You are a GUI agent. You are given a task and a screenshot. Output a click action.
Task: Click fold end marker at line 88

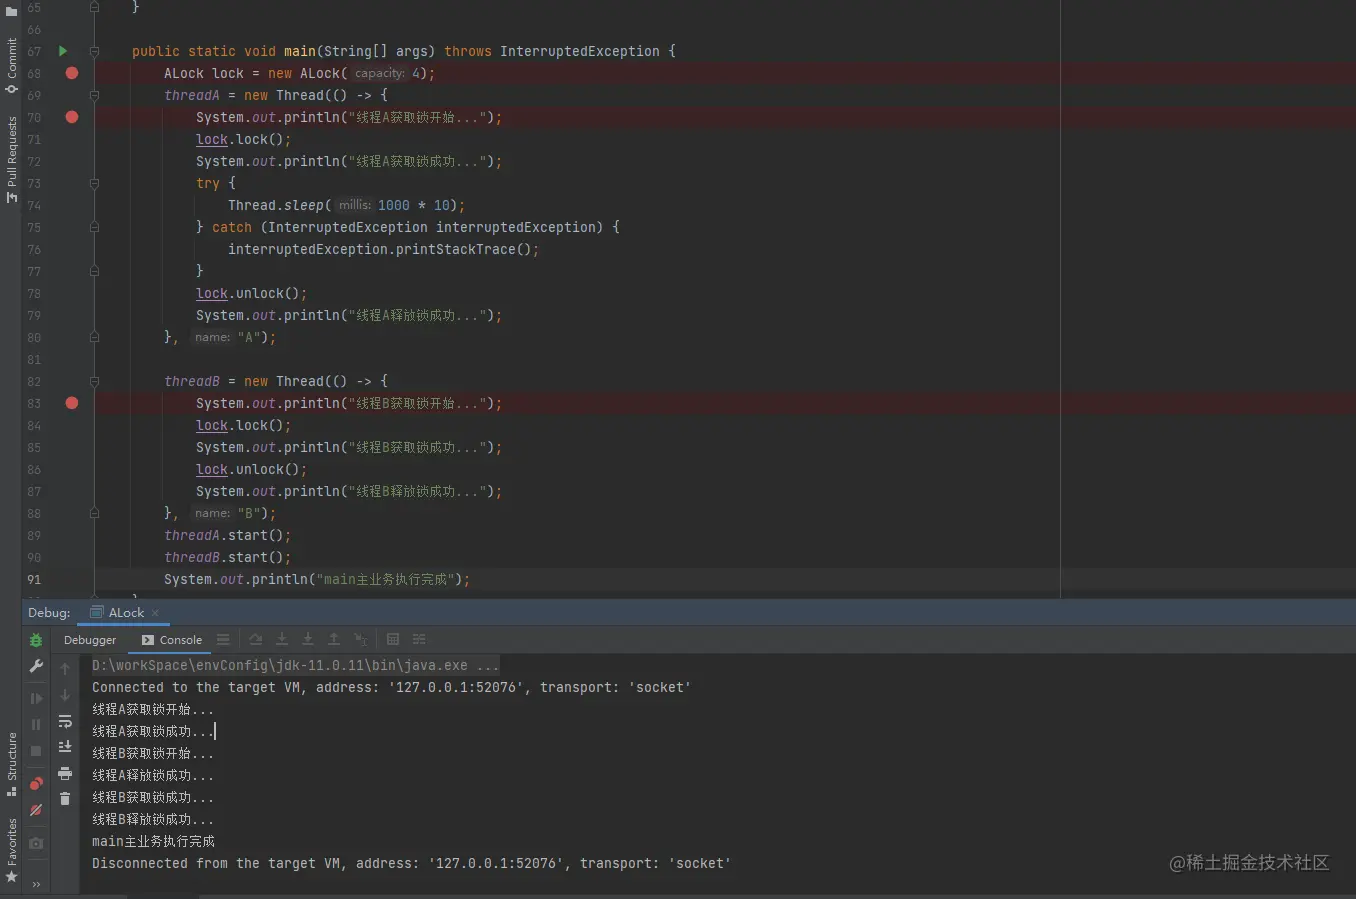click(x=94, y=513)
